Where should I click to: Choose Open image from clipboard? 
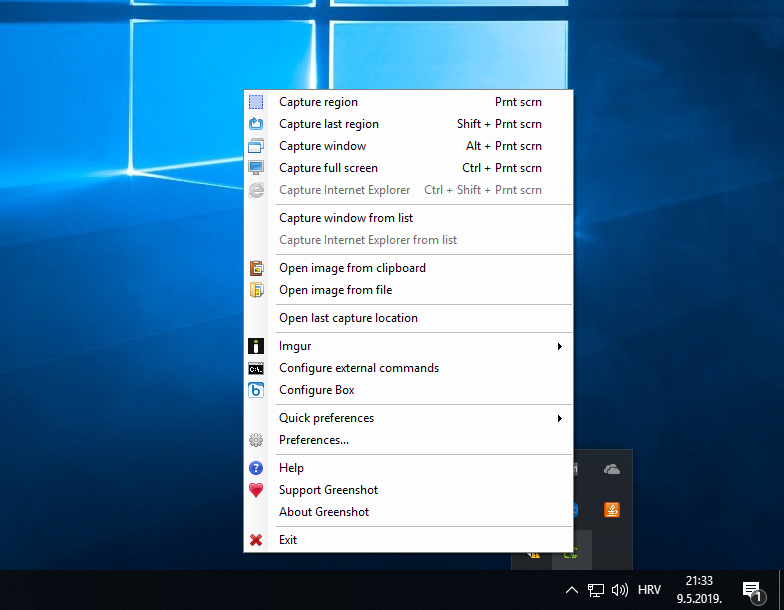(408, 268)
